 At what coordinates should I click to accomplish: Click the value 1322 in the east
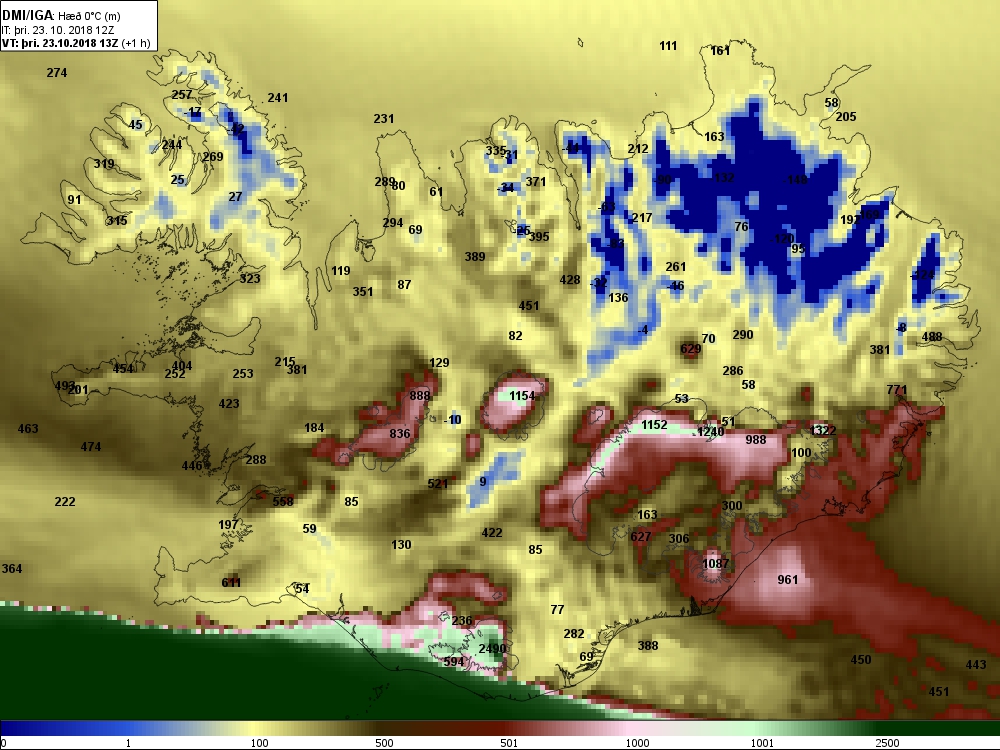823,430
